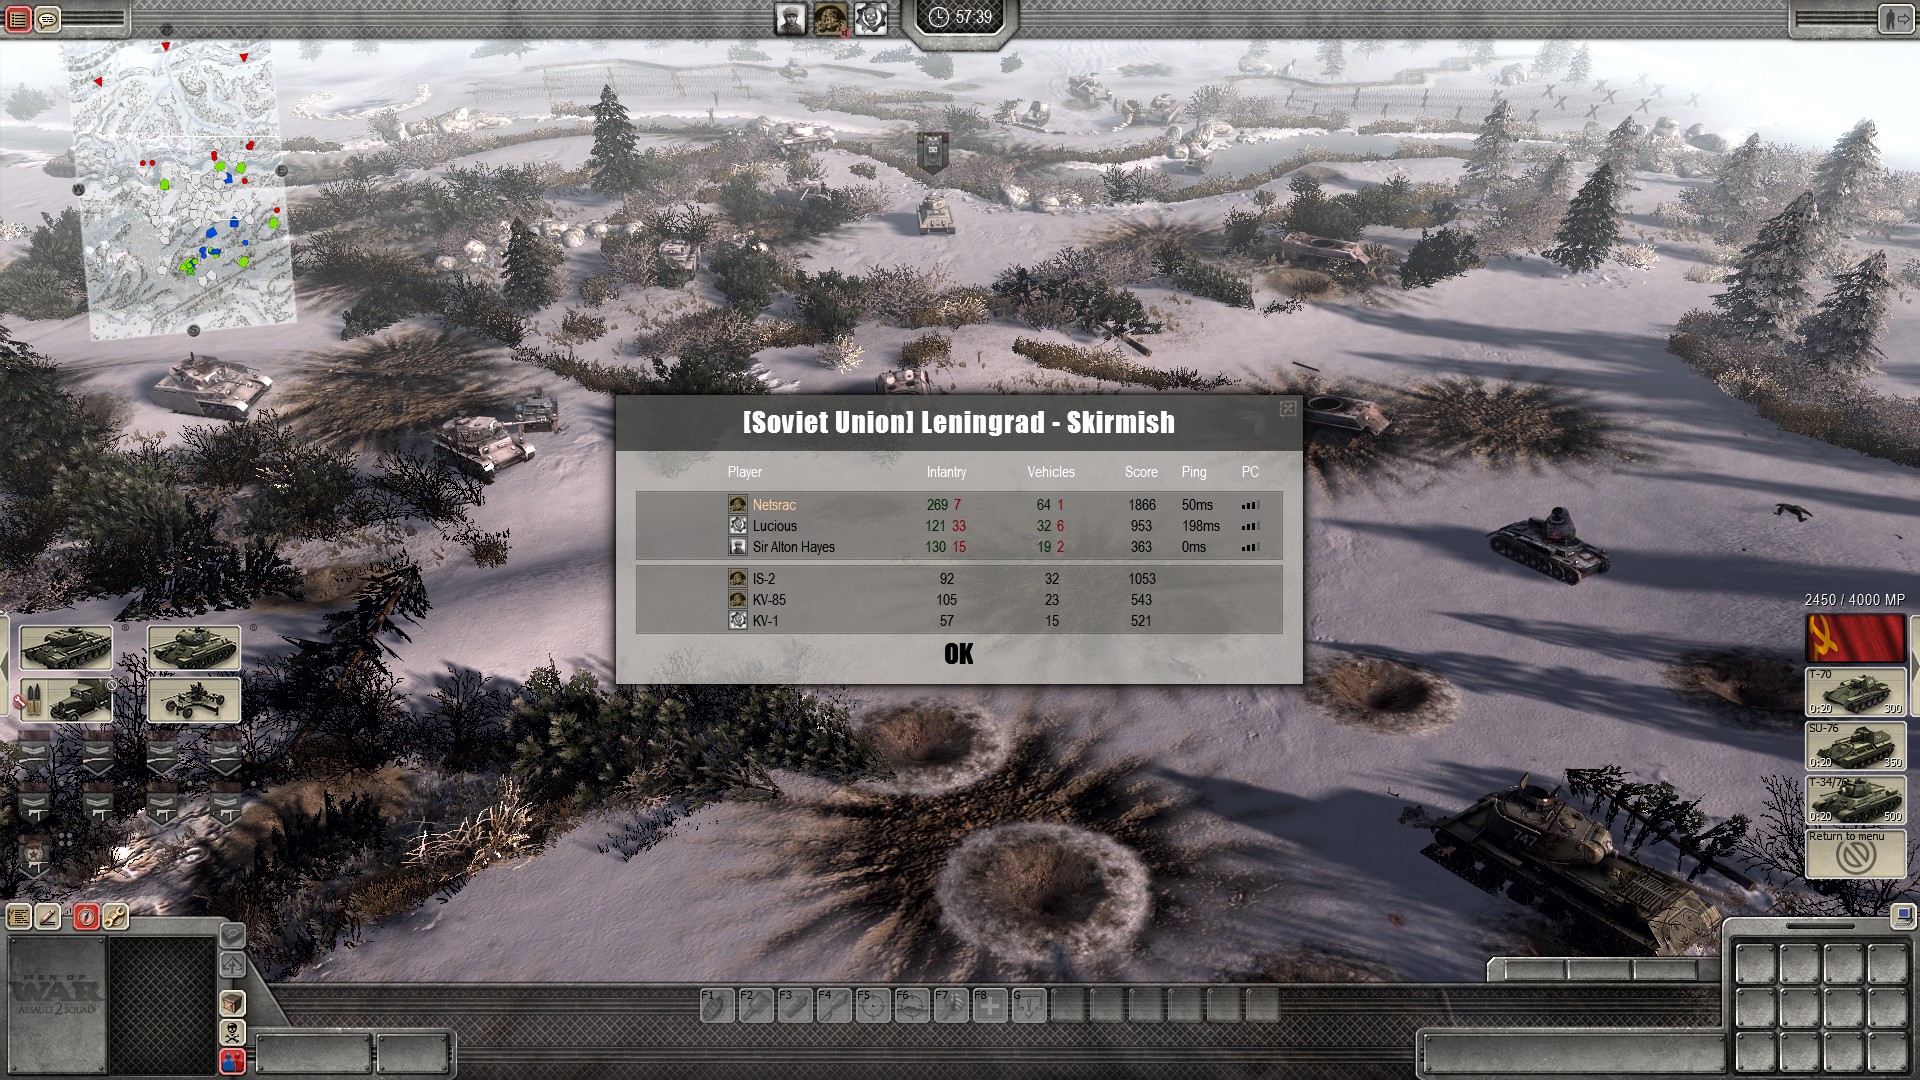Expand the reinforcement panel right arrow
This screenshot has height=1080, width=1920.
pos(1914,665)
